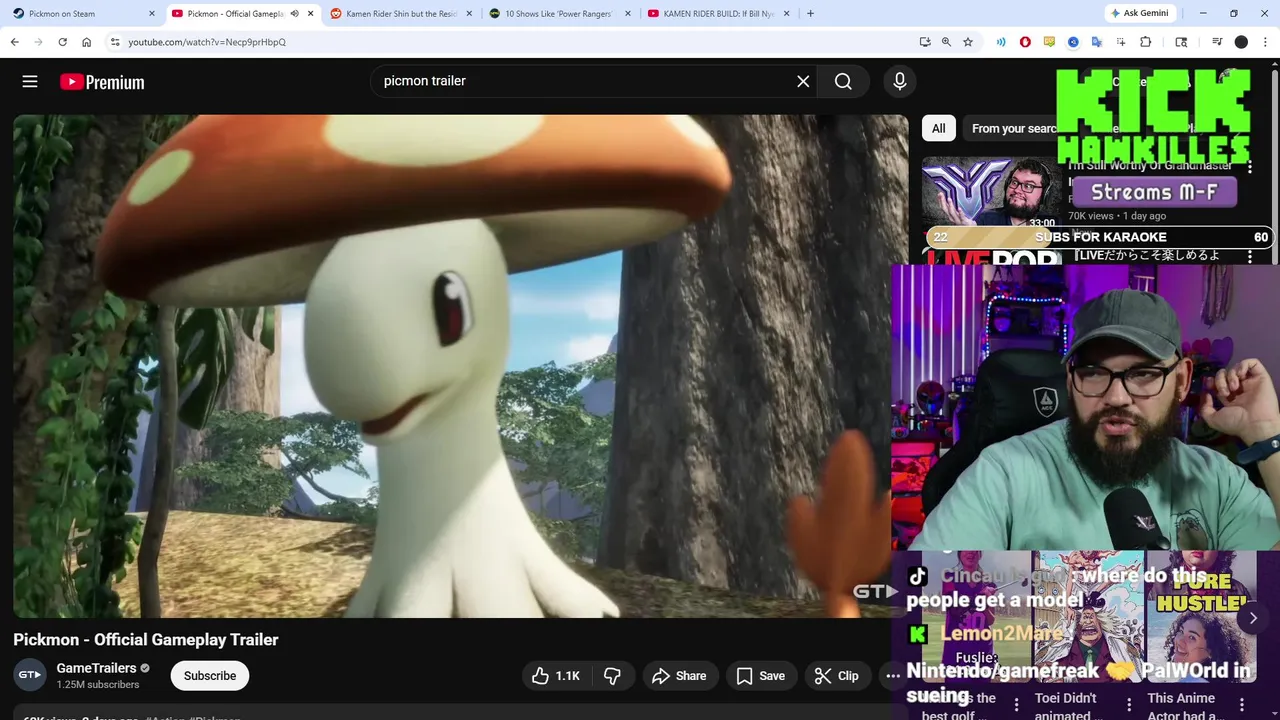Go to YouTube Premium home logo

coord(102,82)
